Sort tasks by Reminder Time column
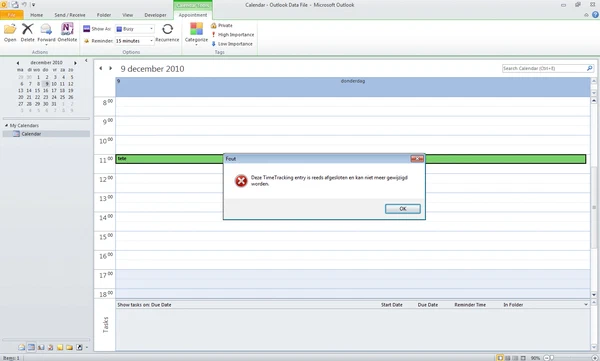 [470, 305]
